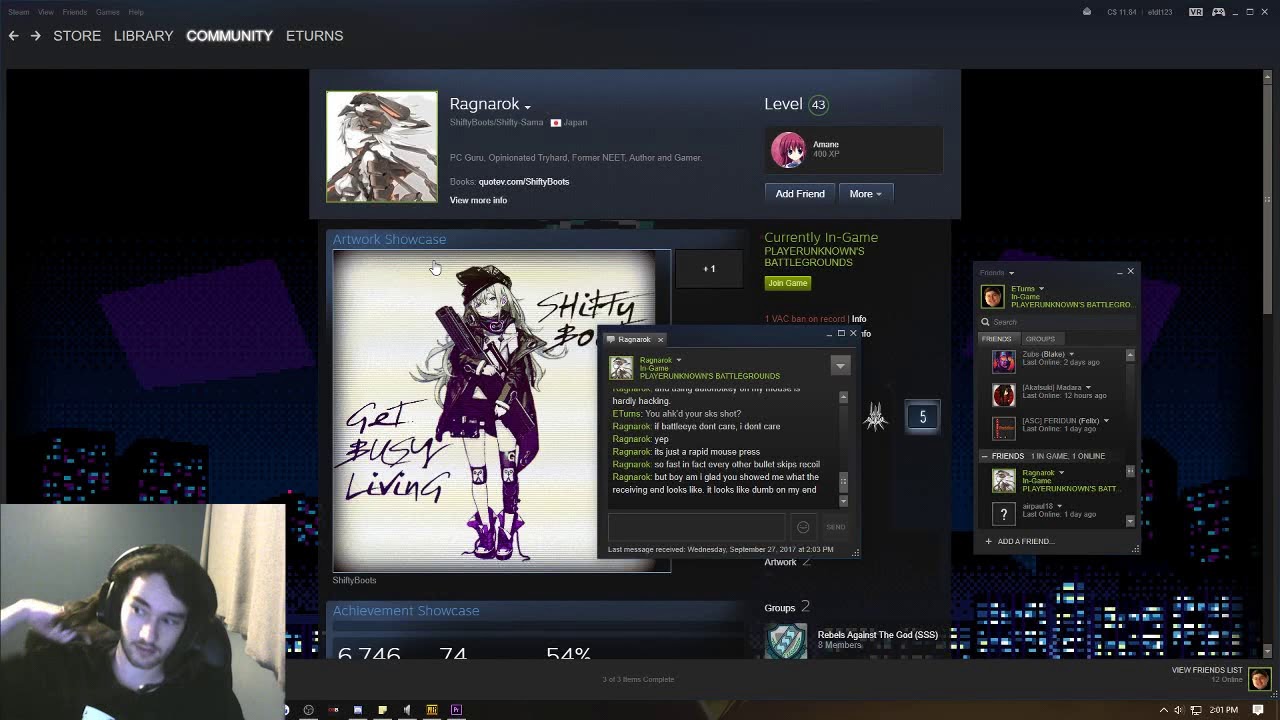The height and width of the screenshot is (720, 1280).
Task: Open the notifications icon in top bar
Action: pos(1087,12)
